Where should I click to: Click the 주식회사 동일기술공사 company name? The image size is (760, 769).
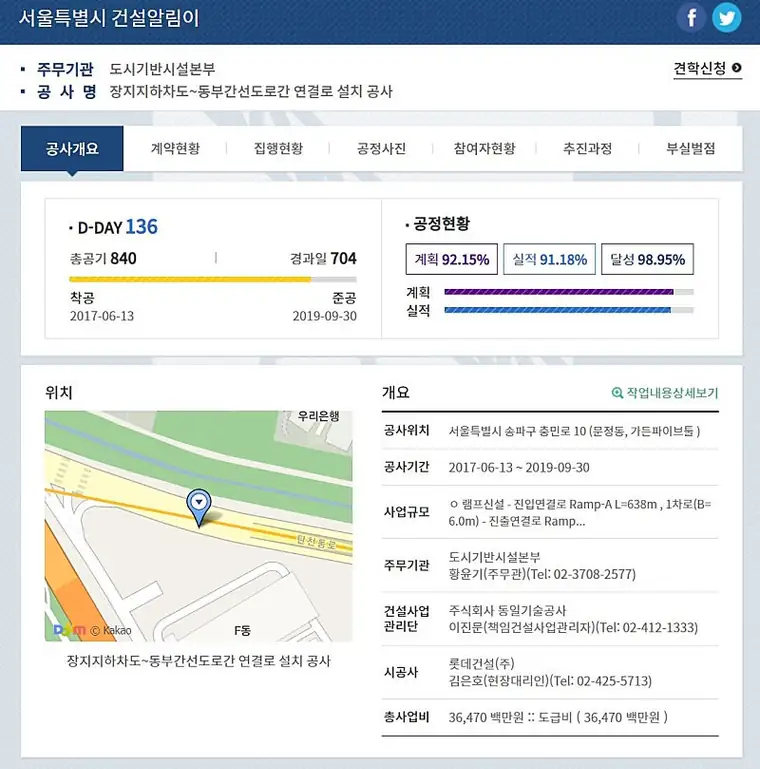[507, 611]
